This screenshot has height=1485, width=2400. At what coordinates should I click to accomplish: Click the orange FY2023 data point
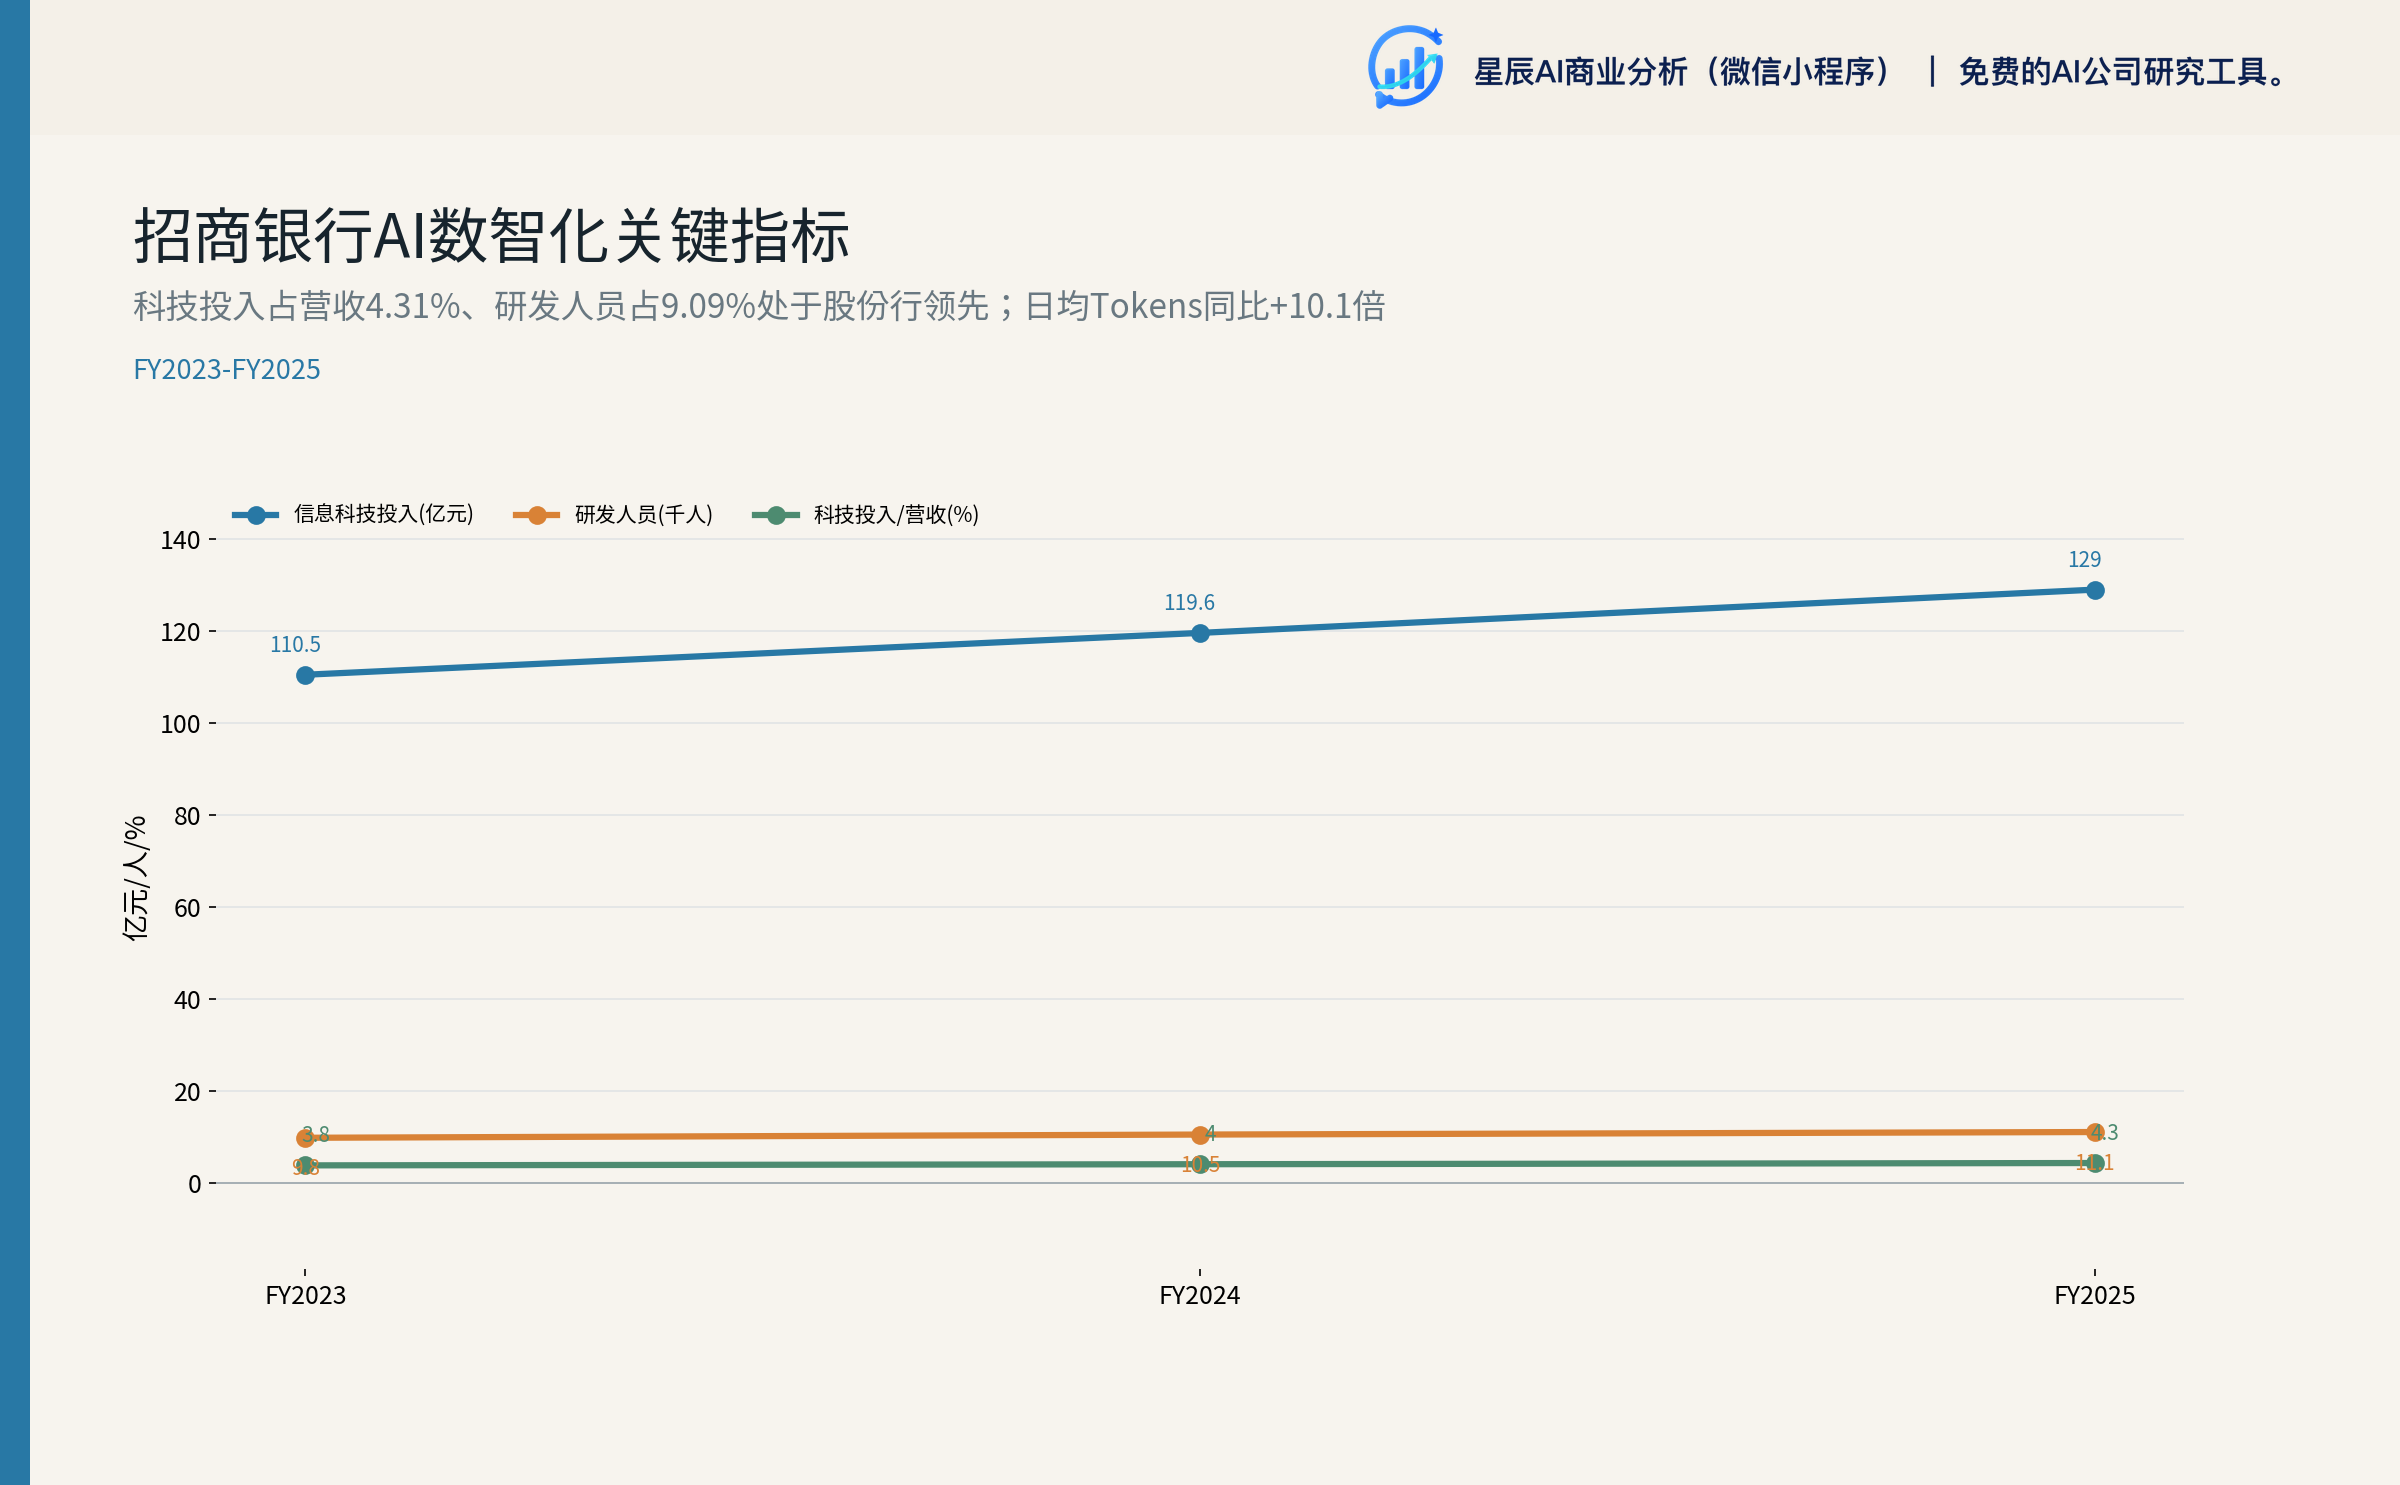306,1138
